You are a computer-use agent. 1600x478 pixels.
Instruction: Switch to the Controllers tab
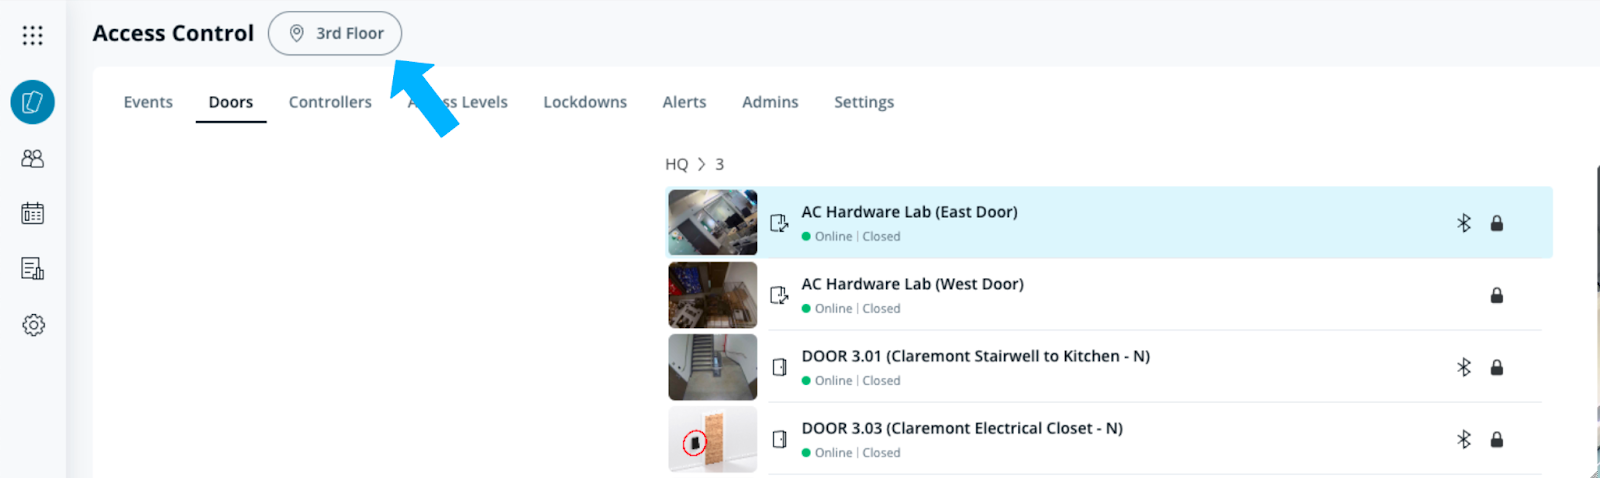click(x=330, y=102)
